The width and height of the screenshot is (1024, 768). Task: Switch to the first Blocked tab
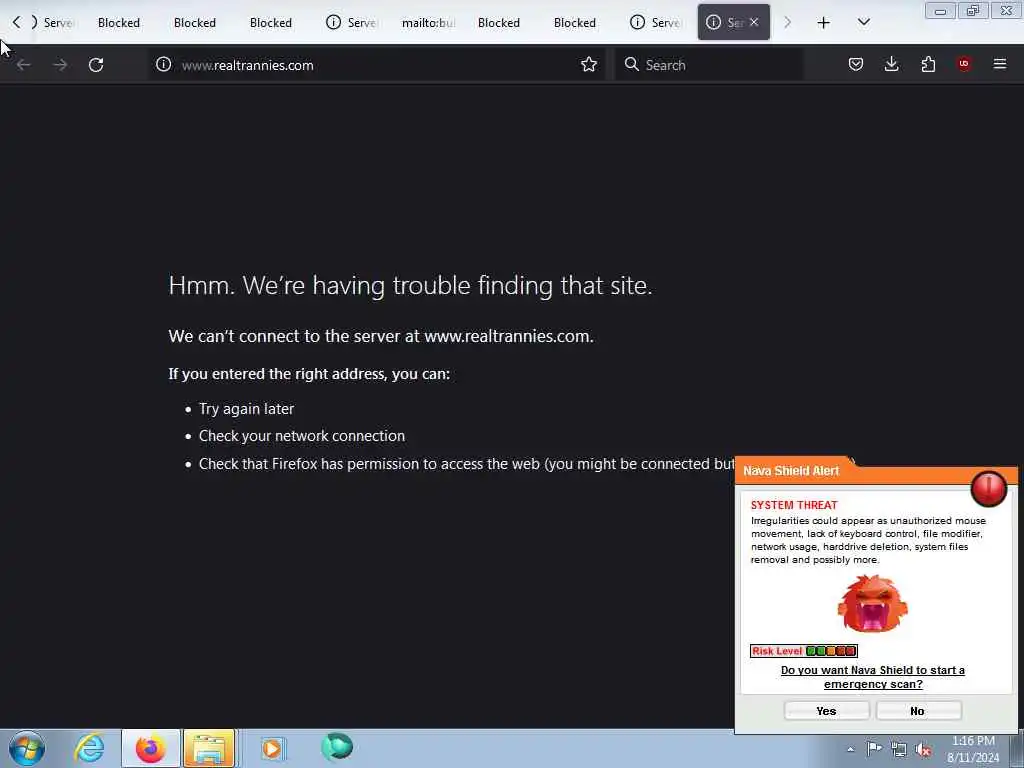tap(119, 23)
